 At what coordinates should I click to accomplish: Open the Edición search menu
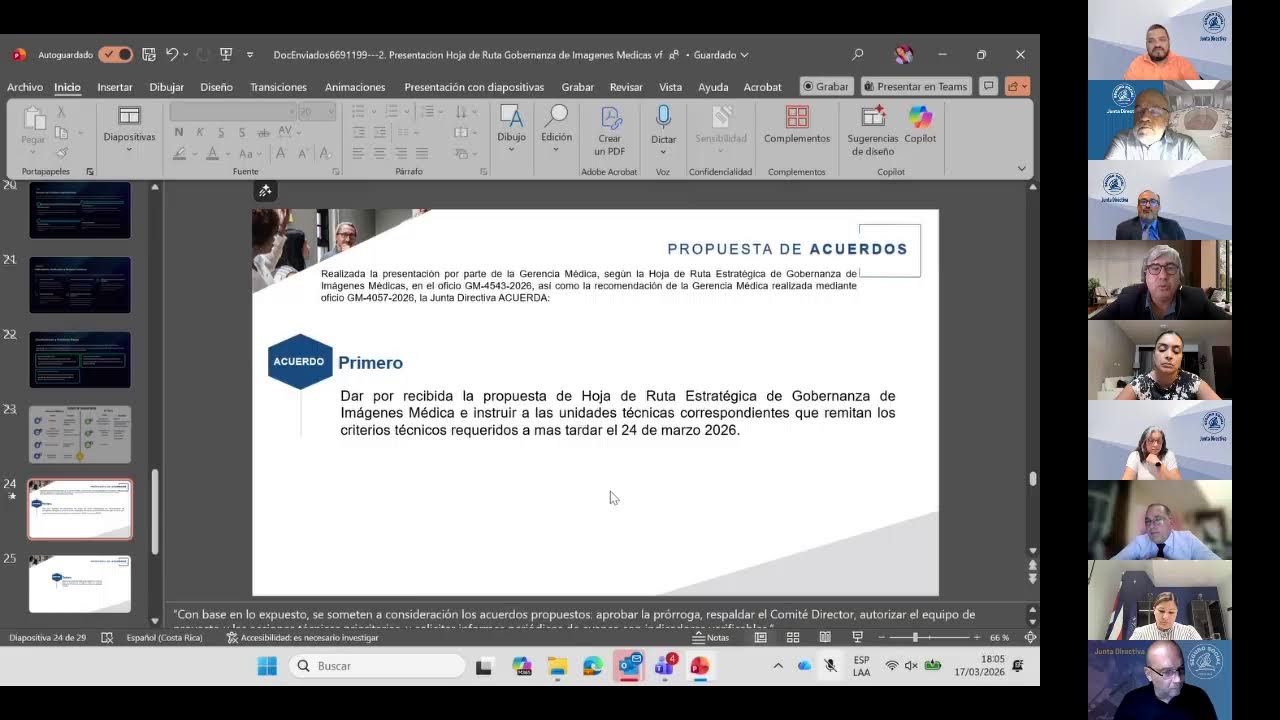557,128
